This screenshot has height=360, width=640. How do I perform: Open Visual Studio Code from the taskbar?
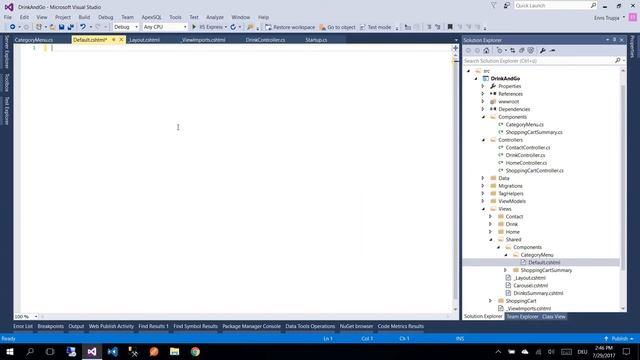113,351
